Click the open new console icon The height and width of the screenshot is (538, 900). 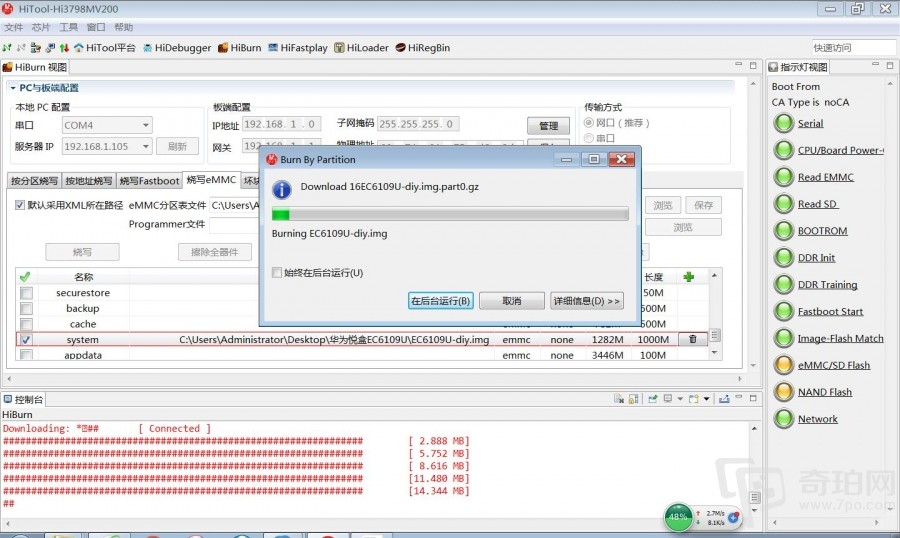[694, 398]
